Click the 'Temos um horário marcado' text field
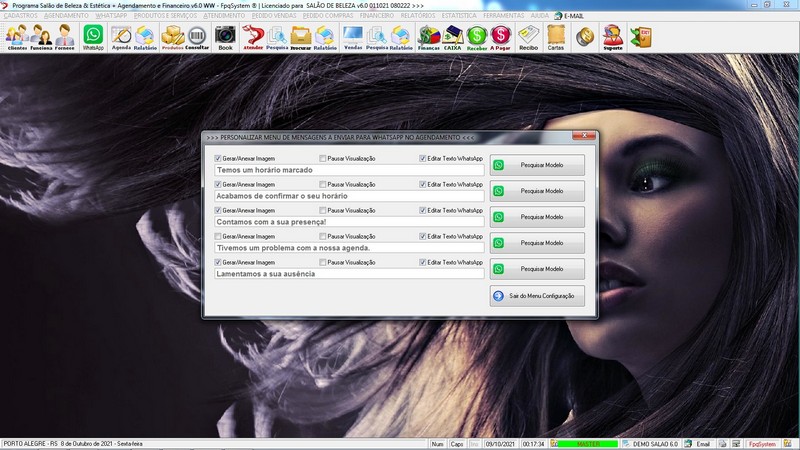 coord(349,170)
